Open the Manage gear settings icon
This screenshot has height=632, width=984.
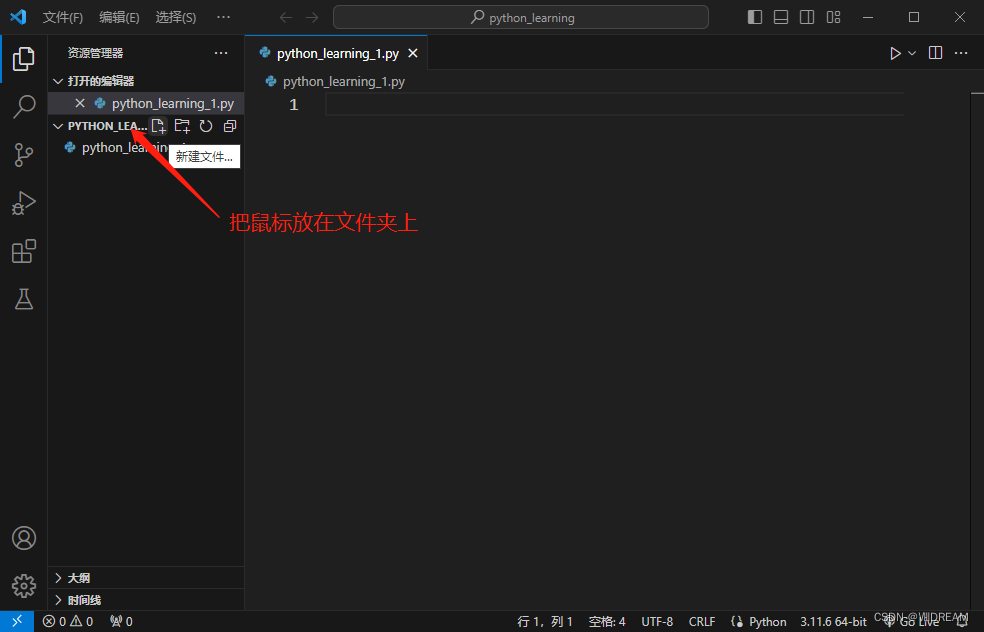tap(24, 586)
